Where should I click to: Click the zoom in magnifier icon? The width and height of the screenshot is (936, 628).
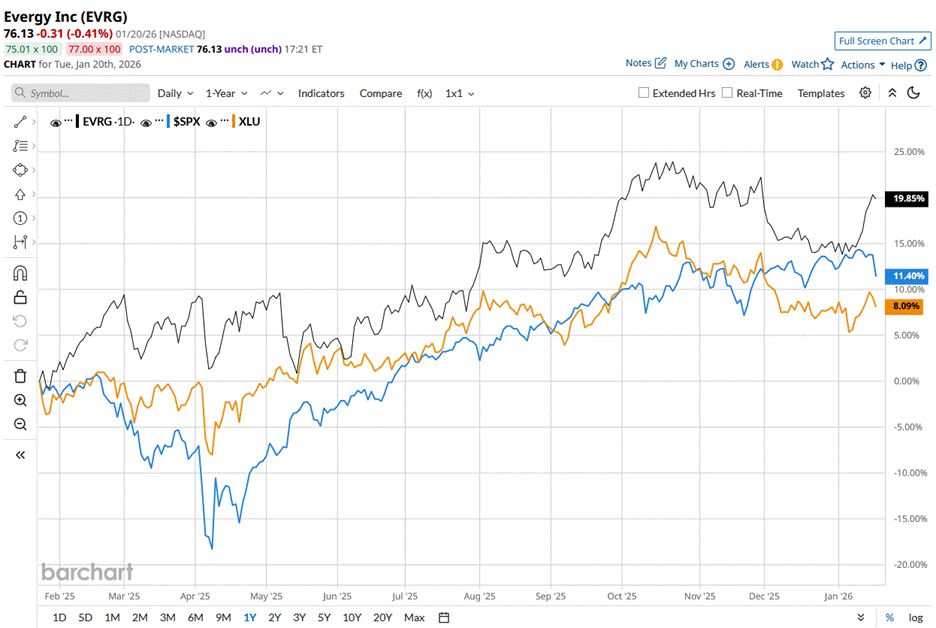20,400
